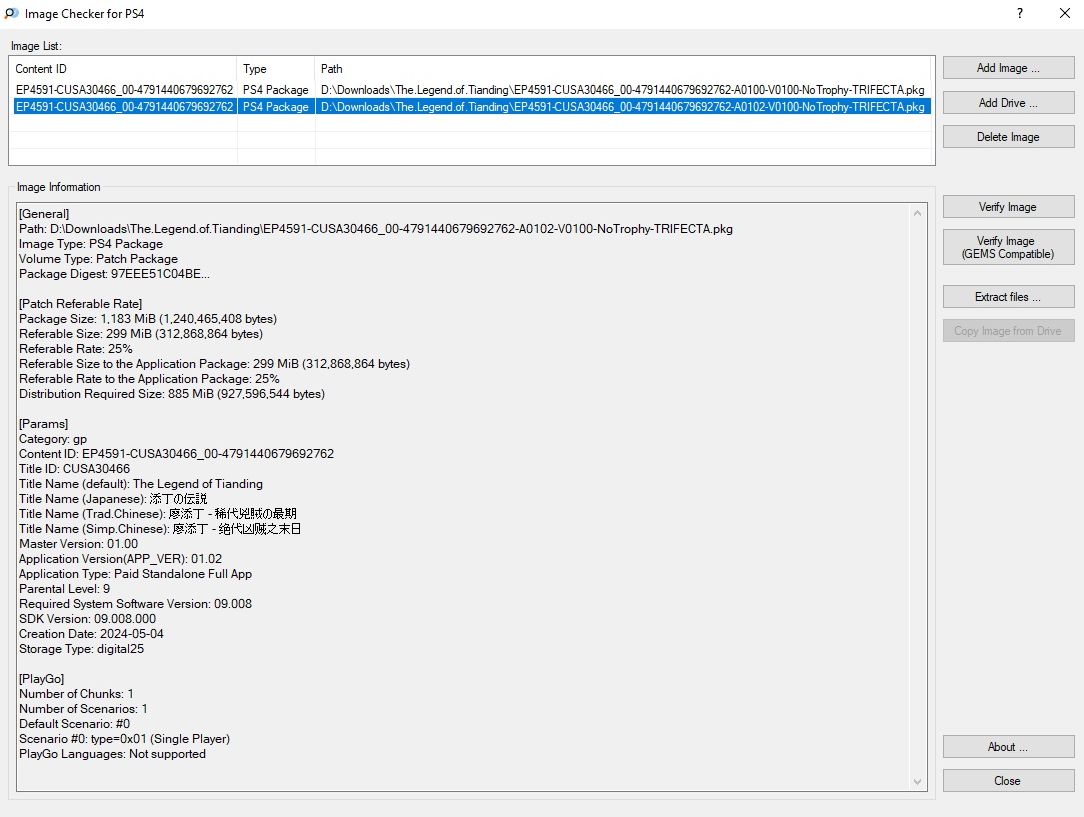1084x817 pixels.
Task: Click the PlayGo Languages: Not supported line
Action: tap(112, 753)
